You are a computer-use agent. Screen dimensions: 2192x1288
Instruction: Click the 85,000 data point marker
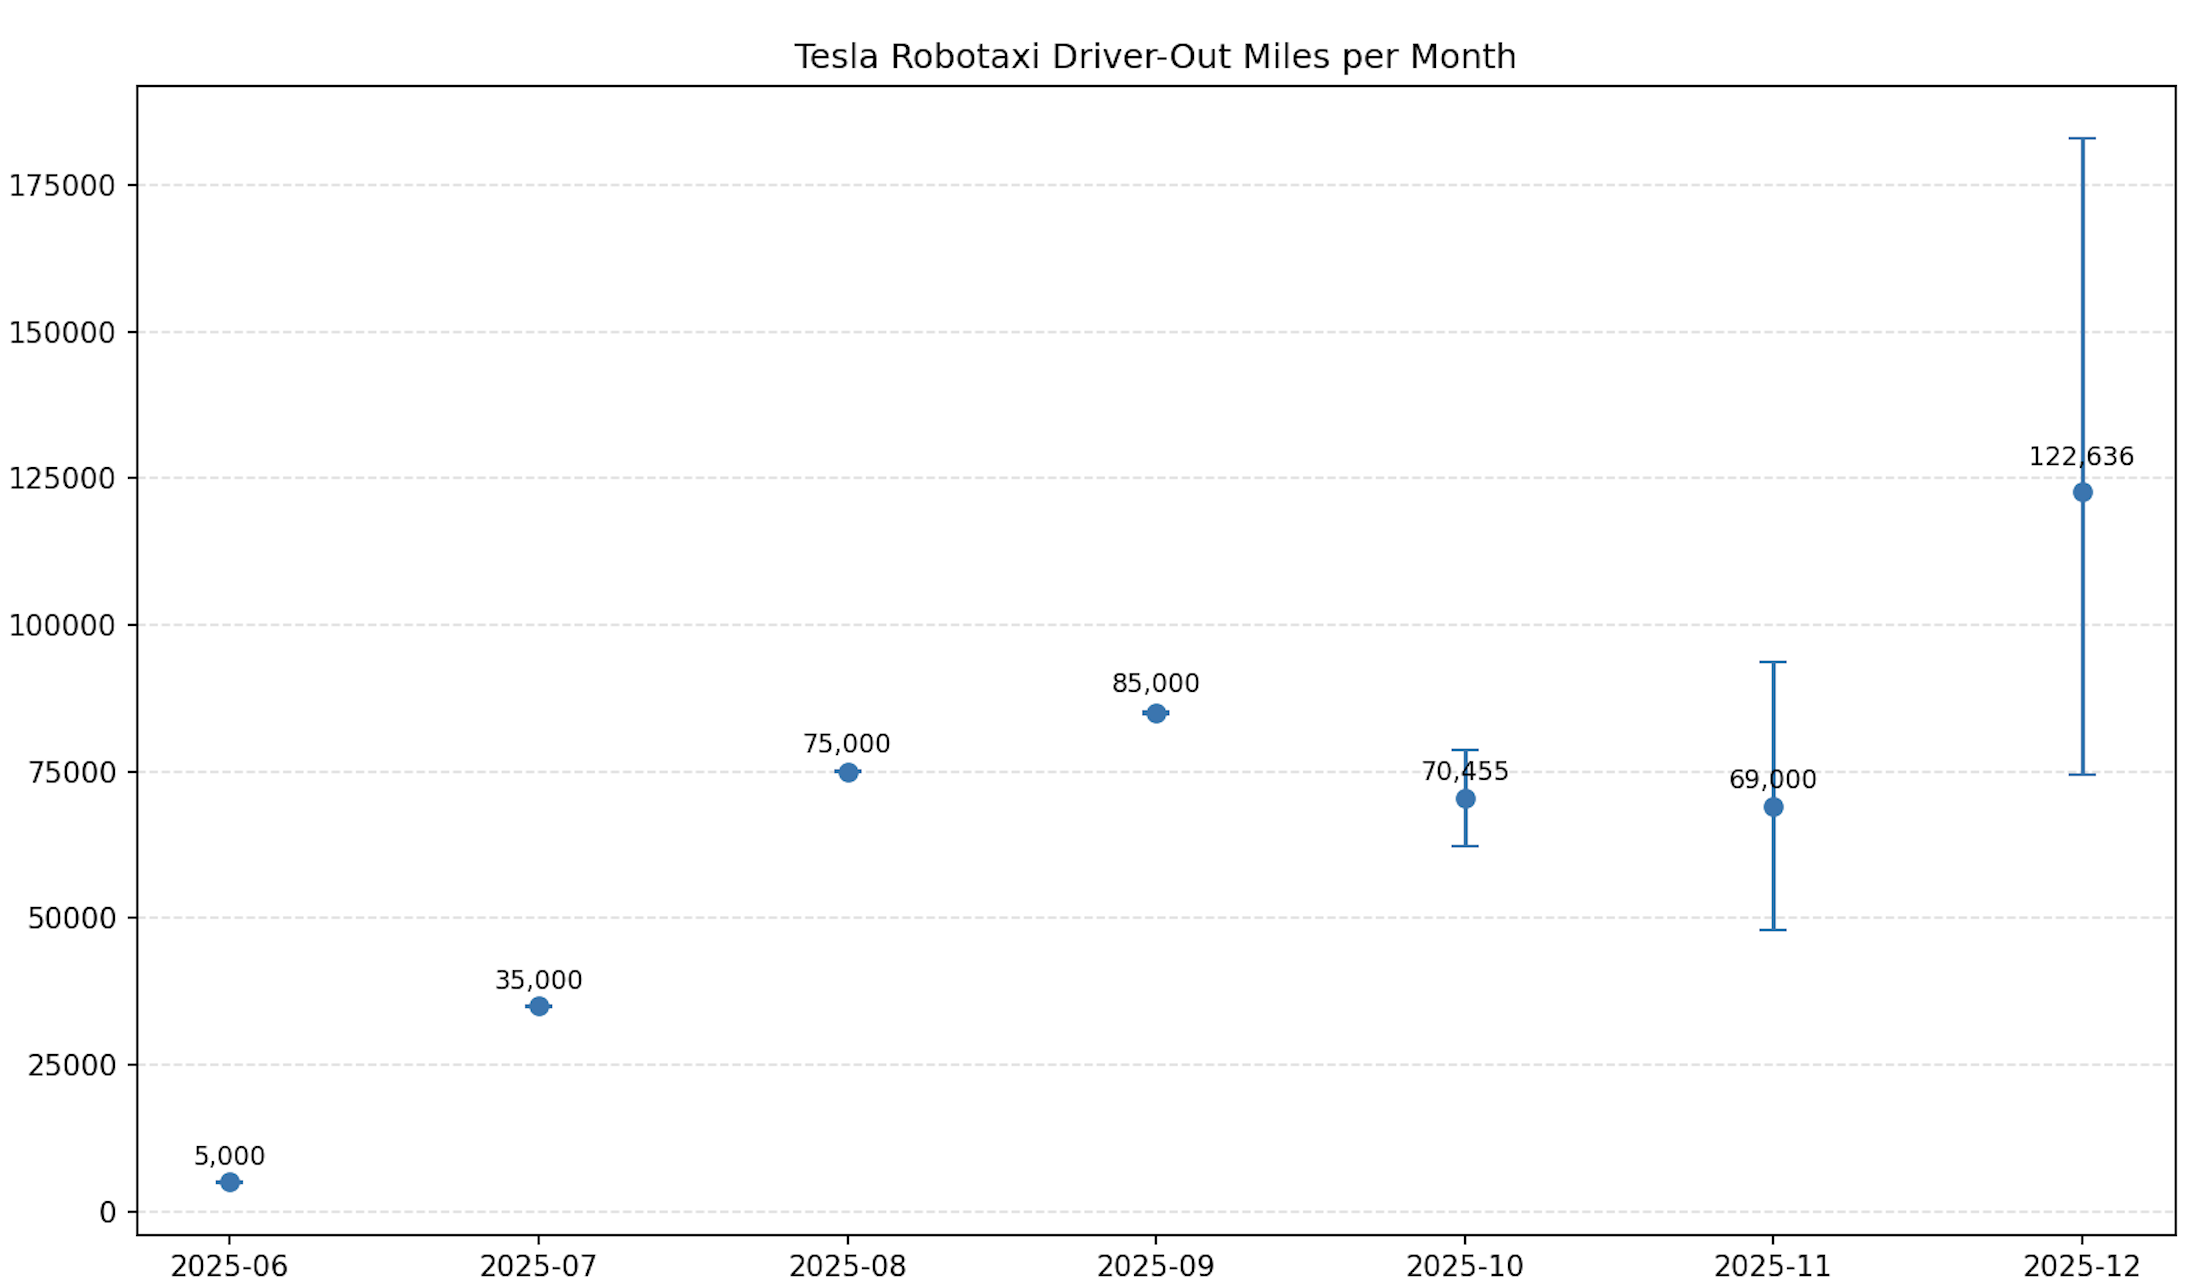pos(1156,713)
